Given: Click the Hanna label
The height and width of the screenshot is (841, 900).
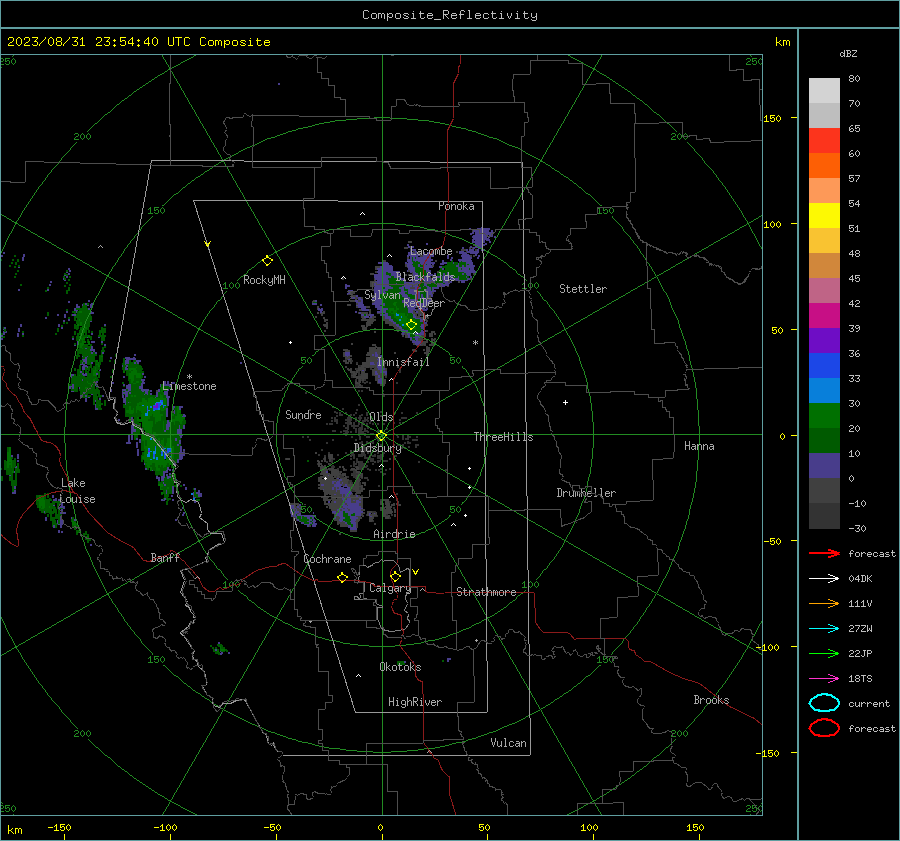Looking at the screenshot, I should [699, 446].
